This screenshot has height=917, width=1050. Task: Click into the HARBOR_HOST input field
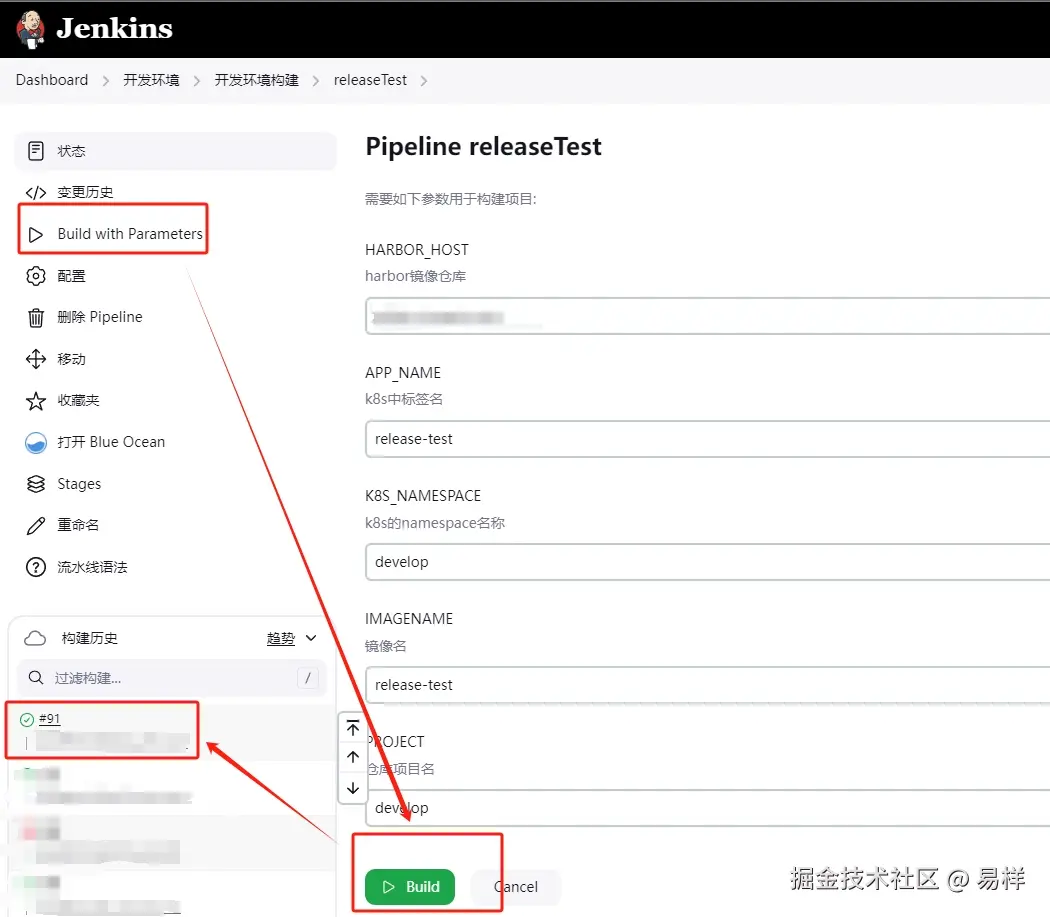point(707,316)
